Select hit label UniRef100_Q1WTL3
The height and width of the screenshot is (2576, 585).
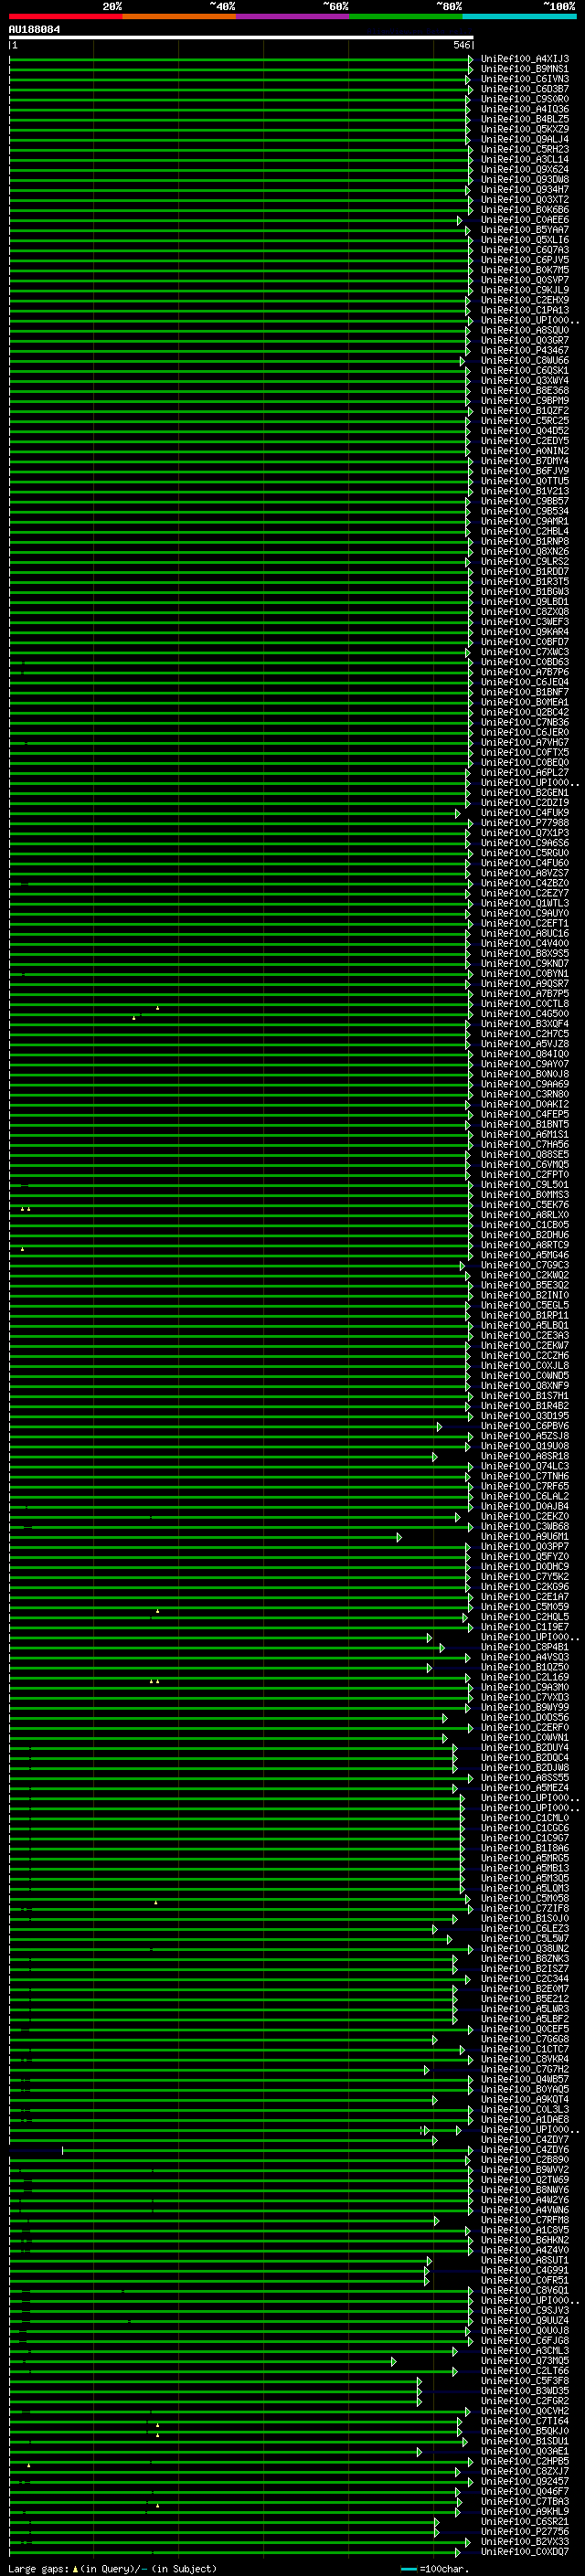coord(525,904)
